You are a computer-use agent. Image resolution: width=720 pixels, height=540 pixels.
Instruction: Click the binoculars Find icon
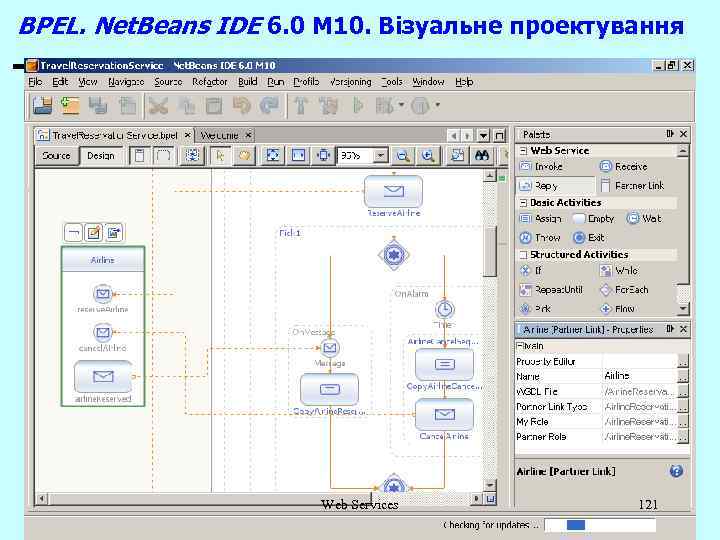(482, 156)
